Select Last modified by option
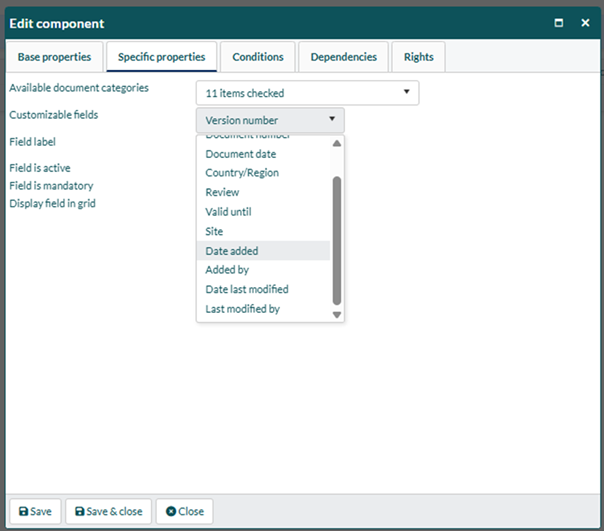Screen dimensions: 604x531 [263, 309]
